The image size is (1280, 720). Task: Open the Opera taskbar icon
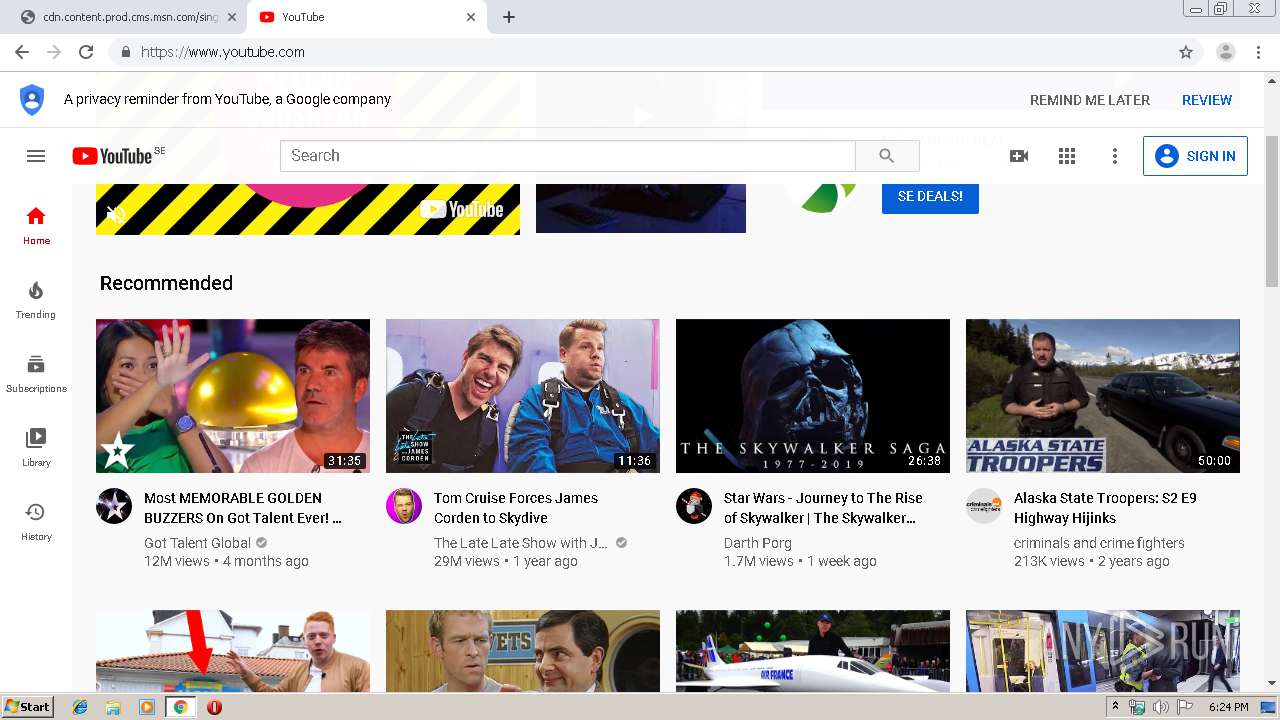click(x=214, y=707)
